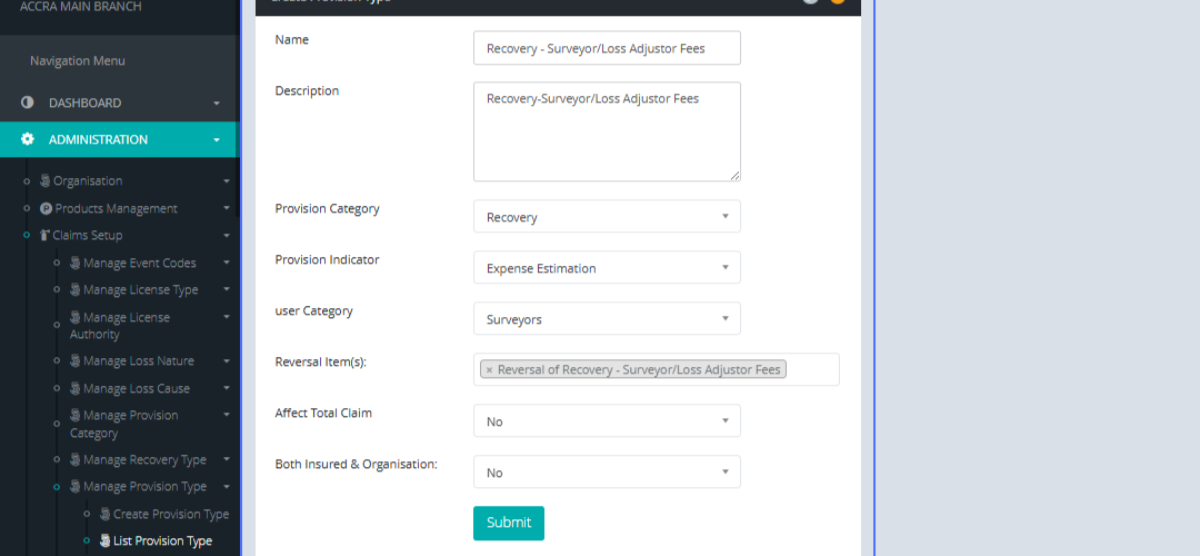Expand the Manage Recovery Type submenu

[227, 460]
